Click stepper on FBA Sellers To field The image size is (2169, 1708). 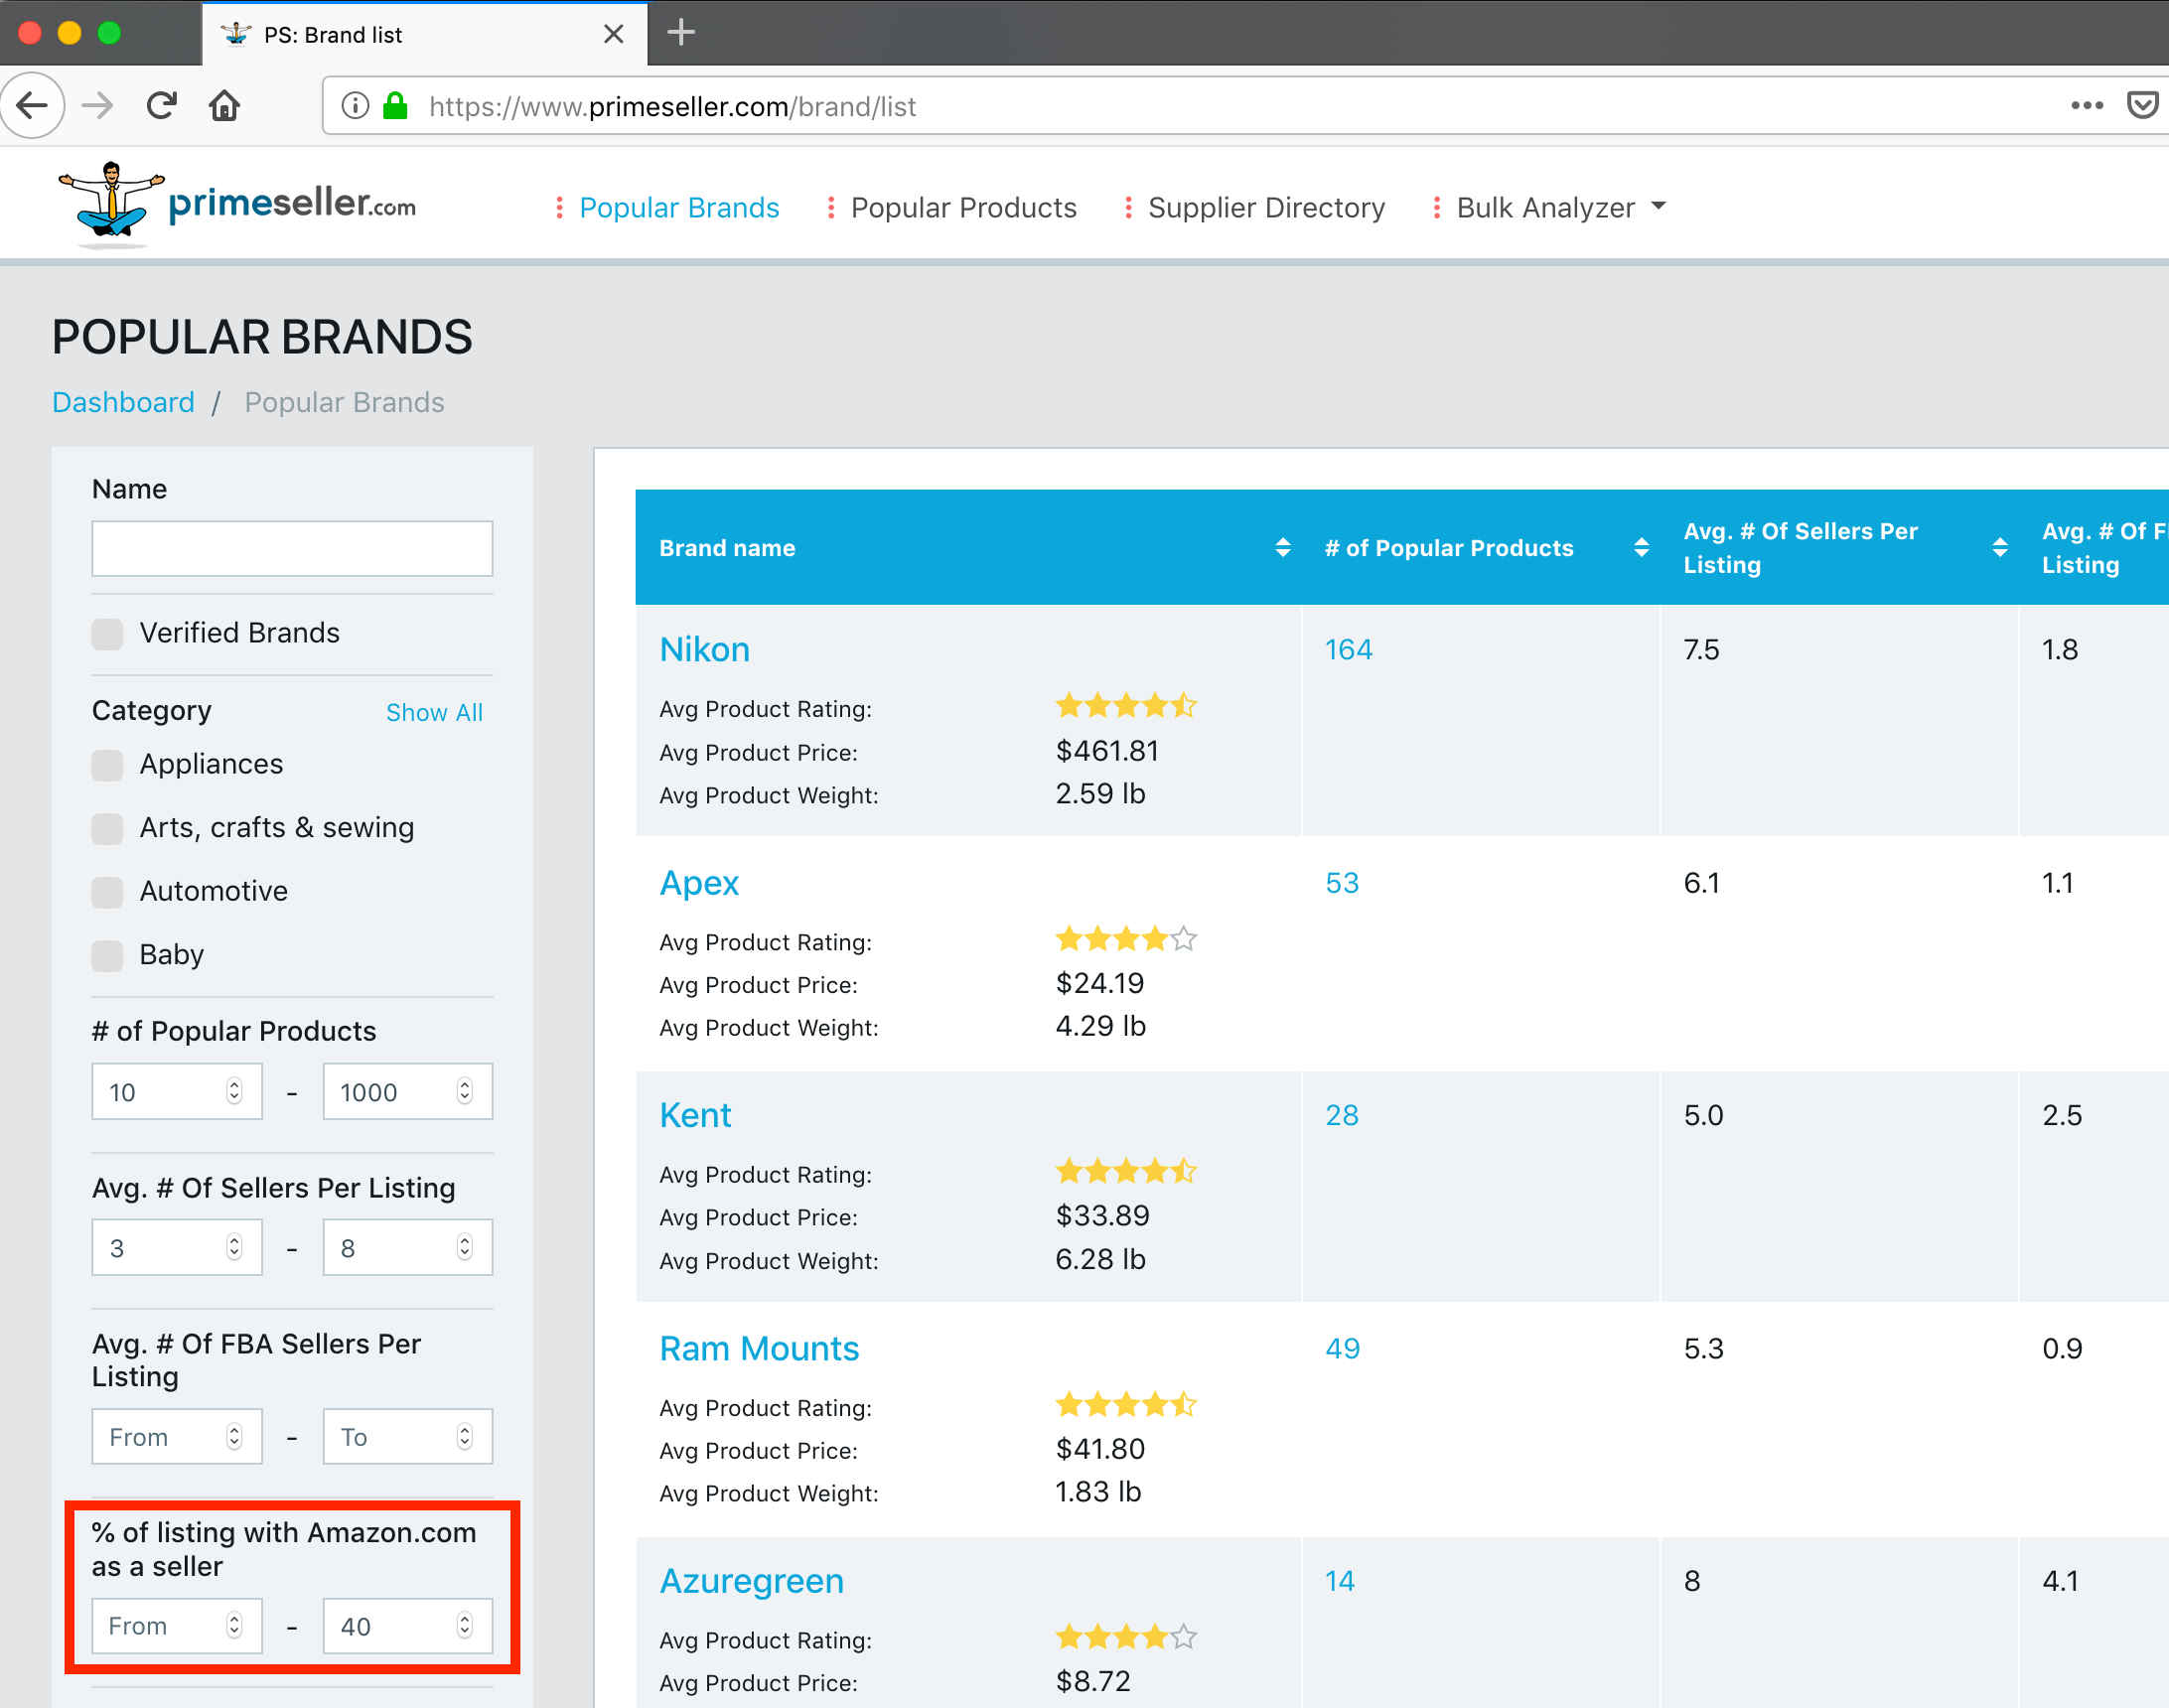click(x=465, y=1437)
